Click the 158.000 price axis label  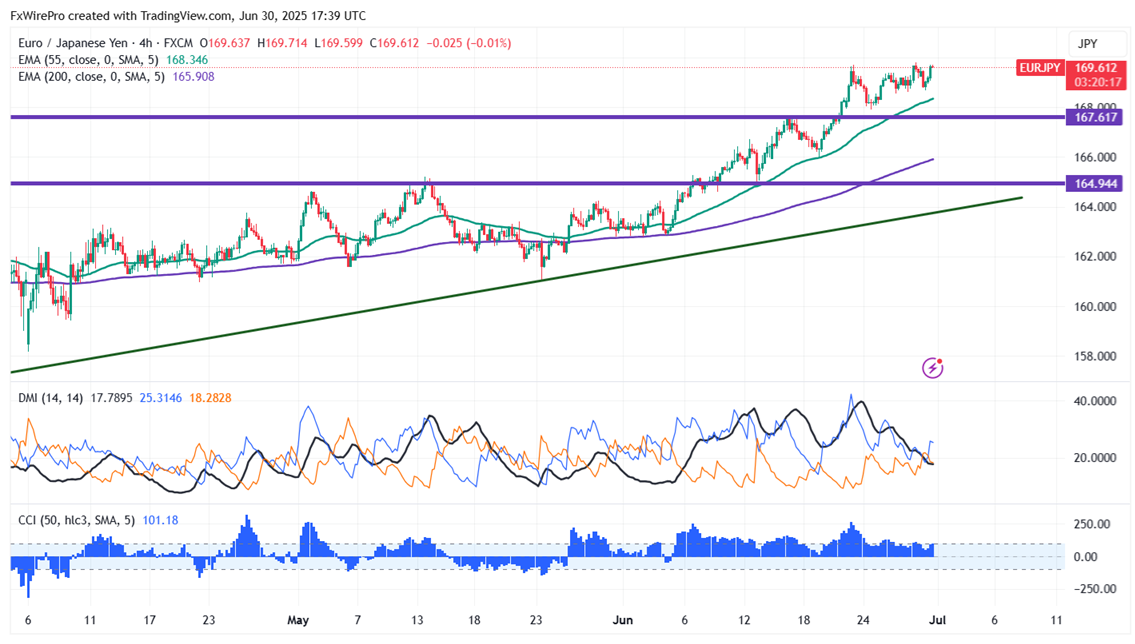point(1095,356)
